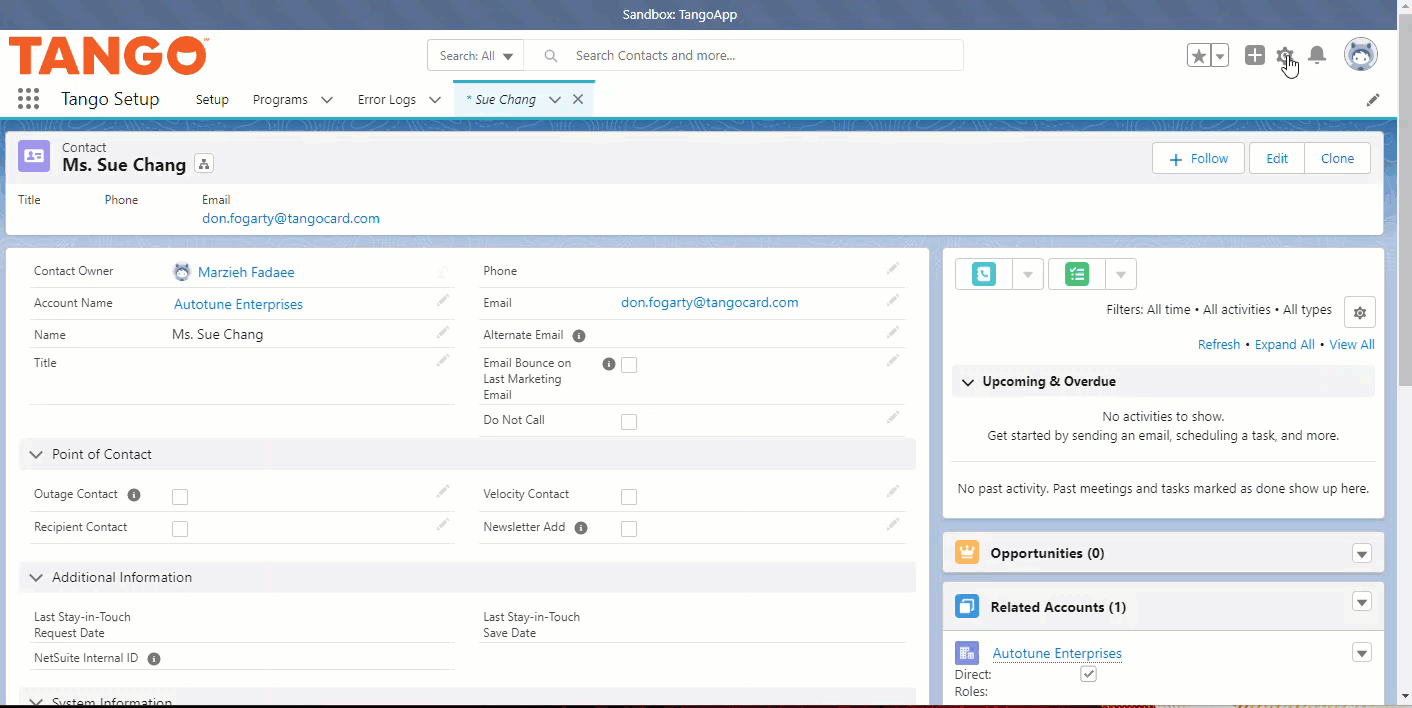Open the Setup gear icon
The image size is (1412, 708).
tap(1285, 56)
